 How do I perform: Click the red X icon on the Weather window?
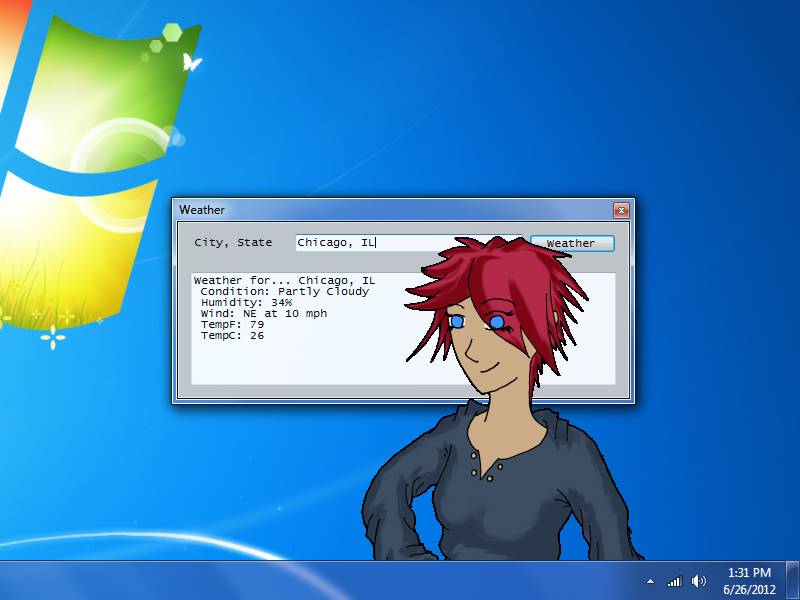click(x=622, y=210)
